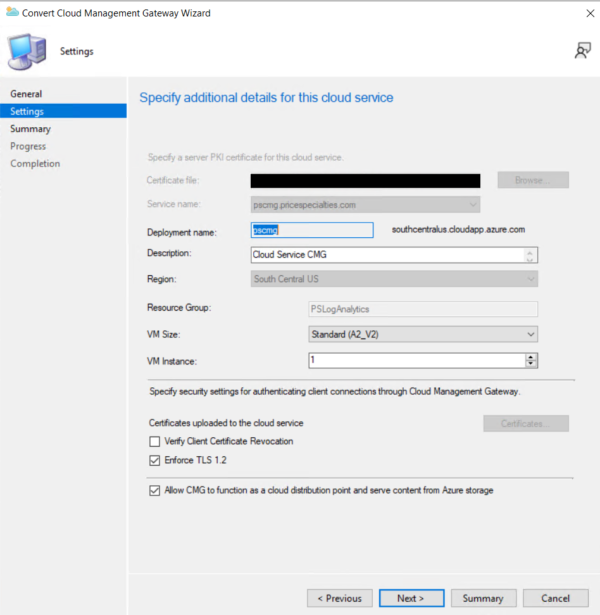The image size is (600, 615).
Task: Click the Resource Group field
Action: (x=423, y=309)
